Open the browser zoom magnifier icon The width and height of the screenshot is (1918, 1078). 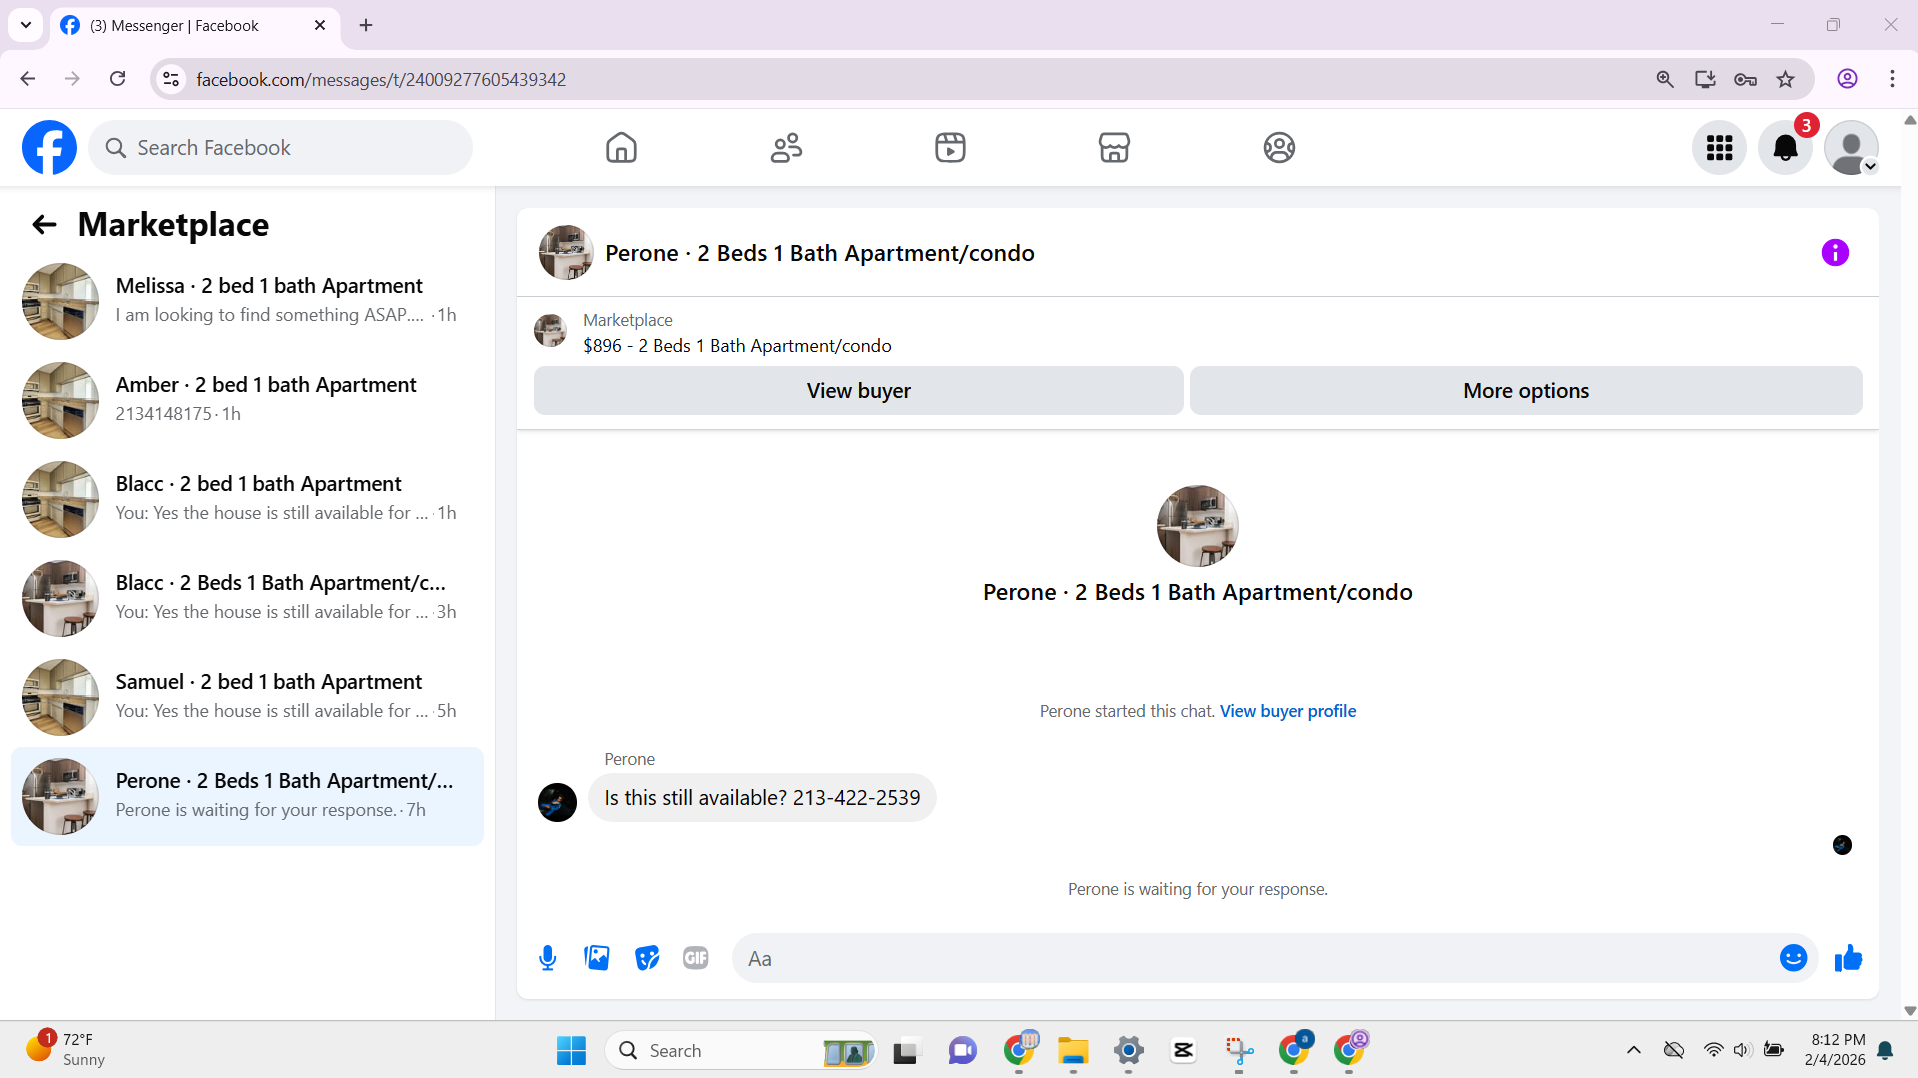point(1665,79)
